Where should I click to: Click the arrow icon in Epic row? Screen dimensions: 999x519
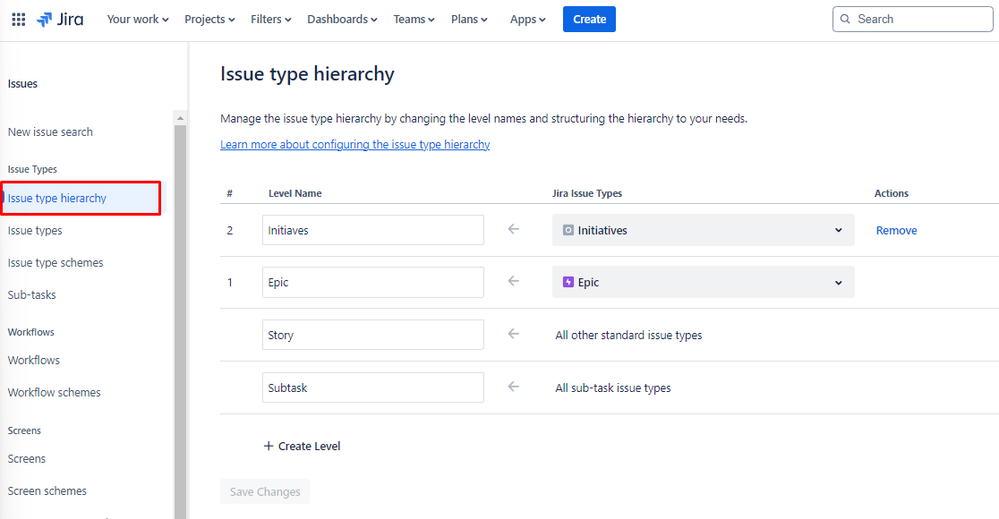pyautogui.click(x=514, y=281)
